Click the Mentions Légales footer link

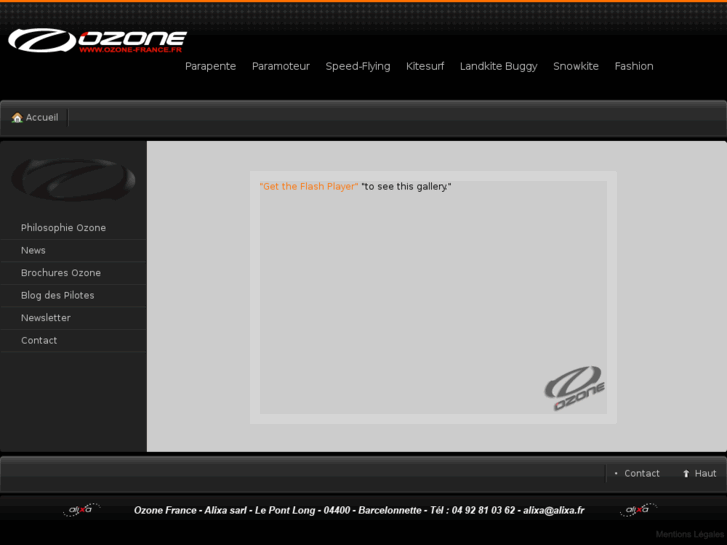690,534
